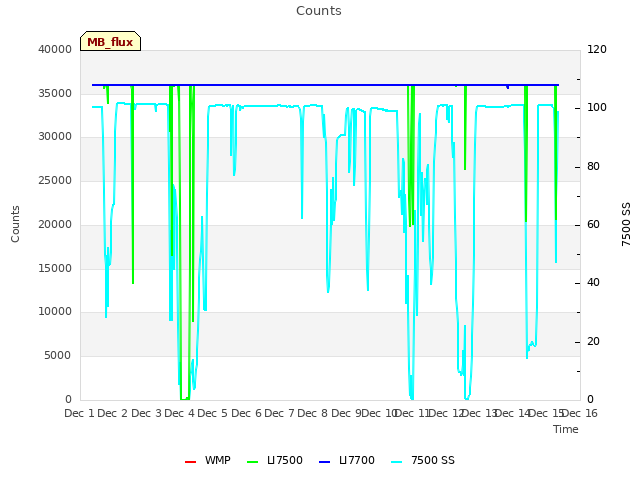Click the Dec 7 x-axis label

[280, 413]
